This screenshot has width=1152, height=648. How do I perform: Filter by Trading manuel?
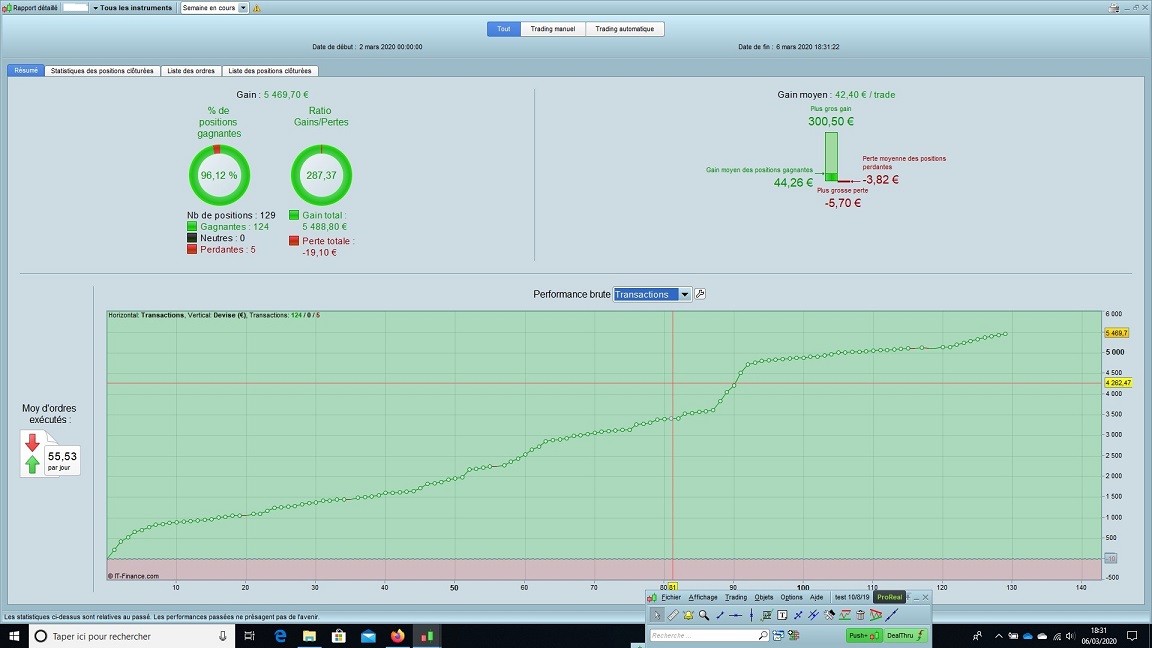pyautogui.click(x=552, y=29)
